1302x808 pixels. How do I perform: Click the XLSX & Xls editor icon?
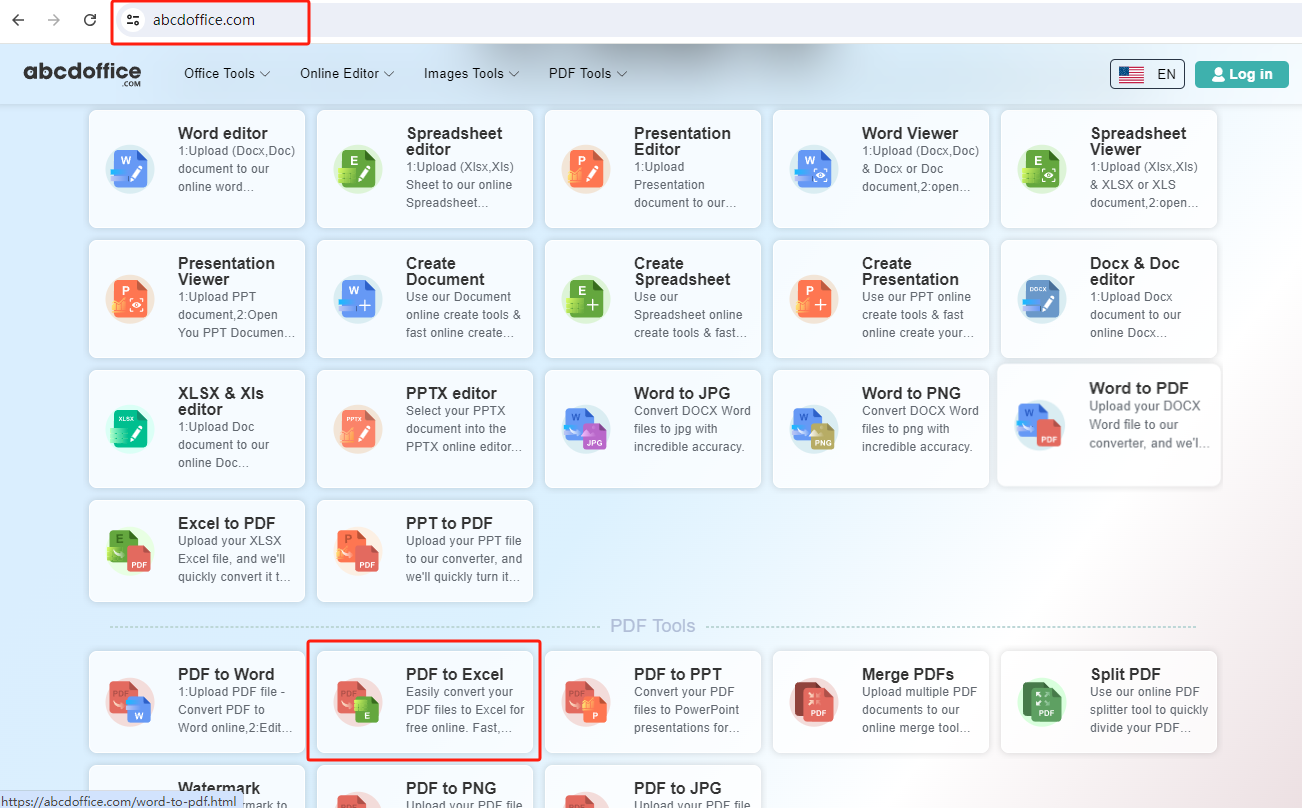[x=130, y=429]
